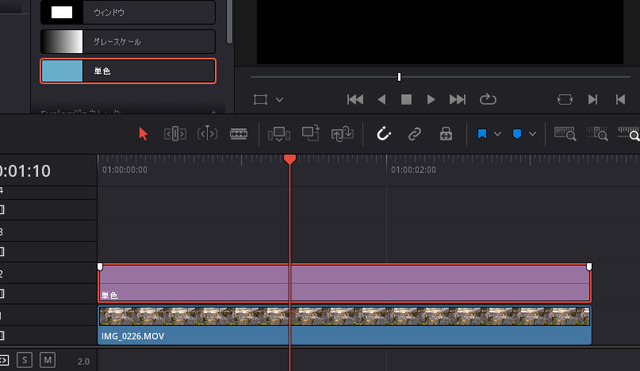This screenshot has width=640, height=371.
Task: Click the 単色 clip's fade-out handle
Action: [x=589, y=267]
